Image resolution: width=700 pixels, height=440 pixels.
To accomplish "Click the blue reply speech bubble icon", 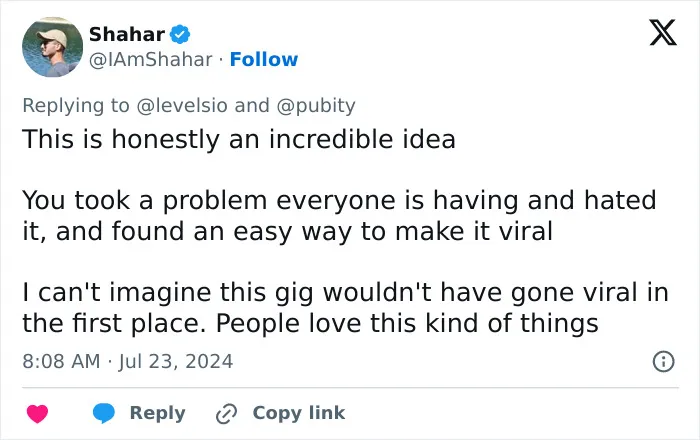I will click(104, 413).
